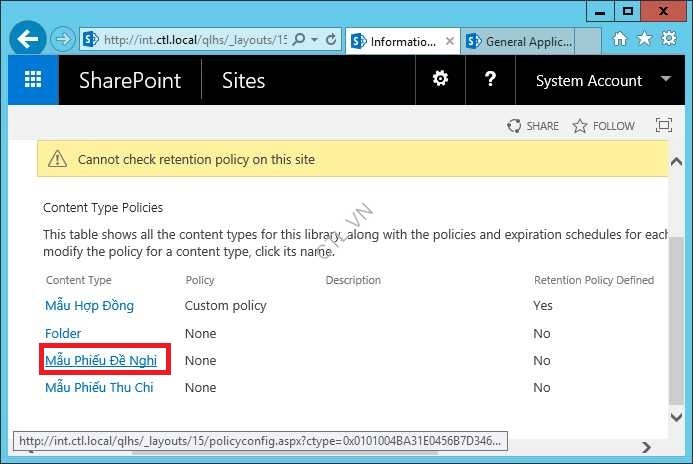Image resolution: width=693 pixels, height=464 pixels.
Task: Click the browser forward arrow button
Action: 62,40
